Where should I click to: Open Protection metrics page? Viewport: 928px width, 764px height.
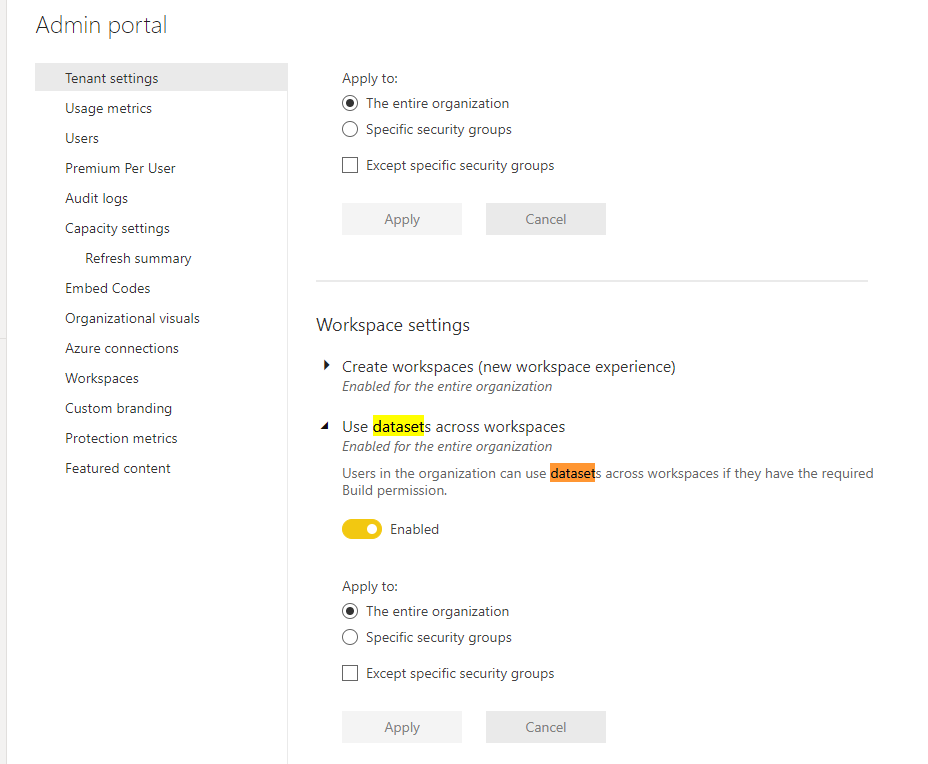[x=121, y=438]
